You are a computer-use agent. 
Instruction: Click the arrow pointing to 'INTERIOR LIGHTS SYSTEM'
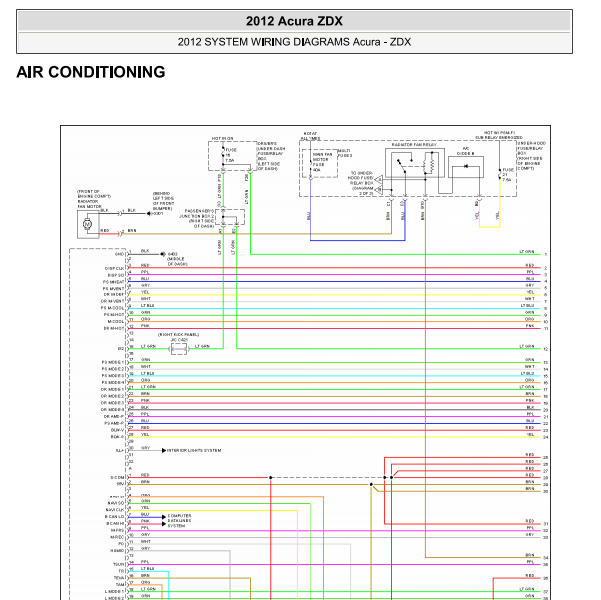[x=164, y=450]
